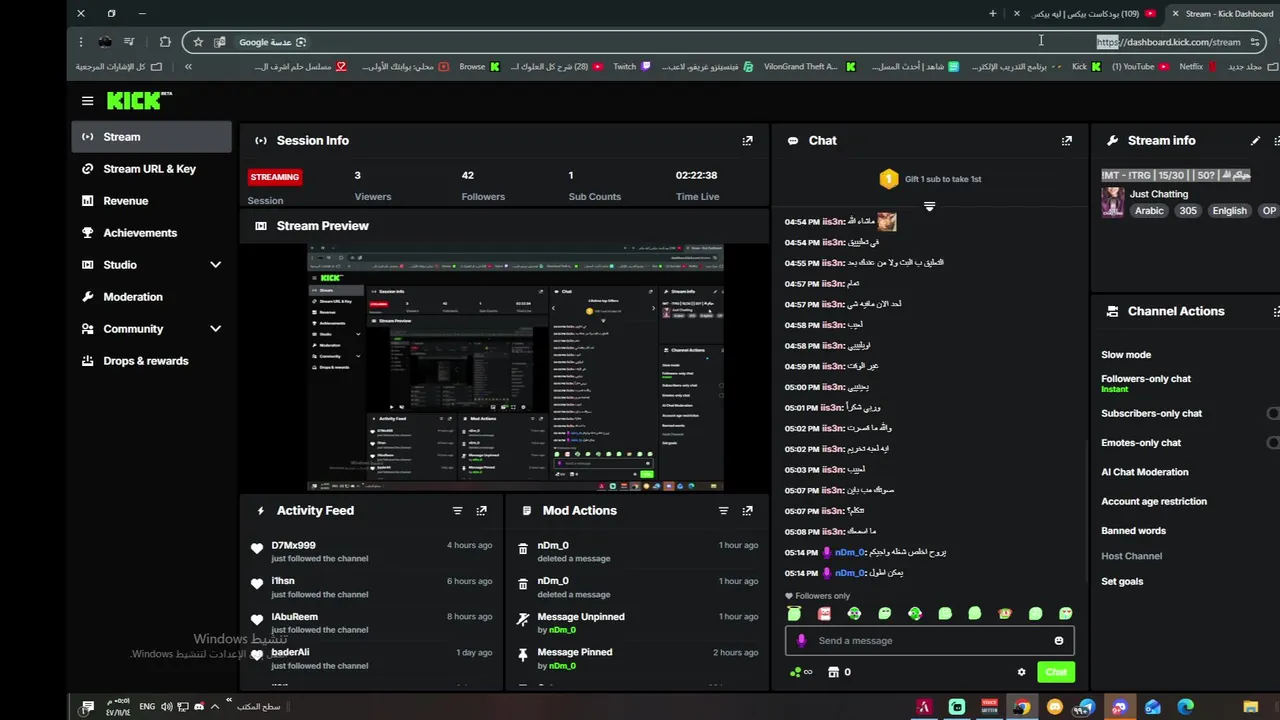Click Set goals in Channel Actions
The height and width of the screenshot is (720, 1280).
(x=1122, y=582)
